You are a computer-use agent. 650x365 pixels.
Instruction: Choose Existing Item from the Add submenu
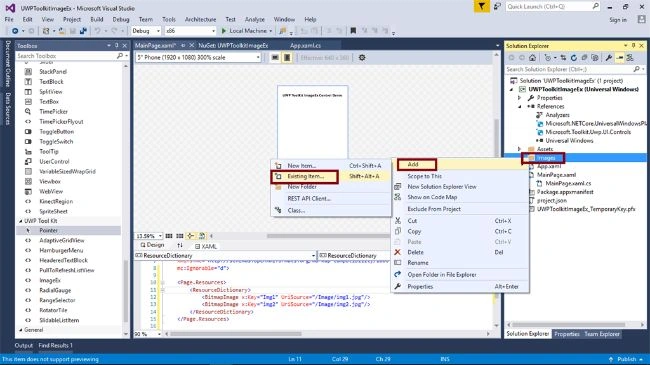pos(305,176)
